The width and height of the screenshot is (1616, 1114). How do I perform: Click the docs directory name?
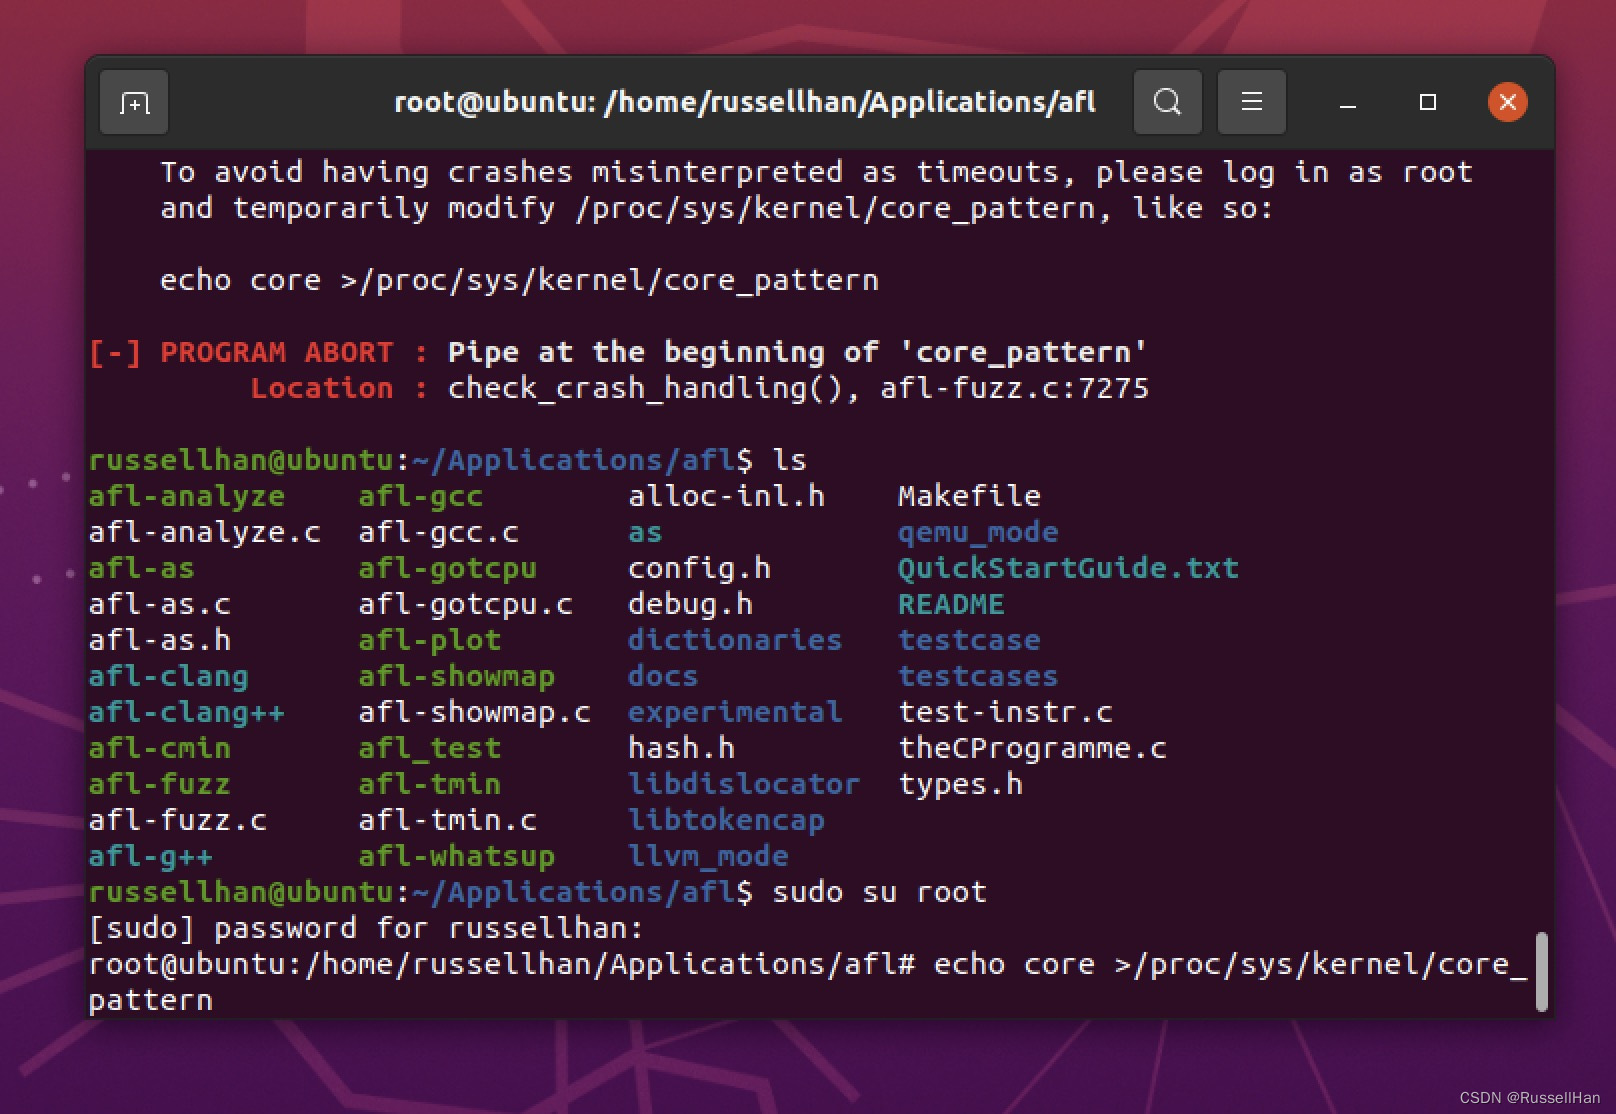664,676
